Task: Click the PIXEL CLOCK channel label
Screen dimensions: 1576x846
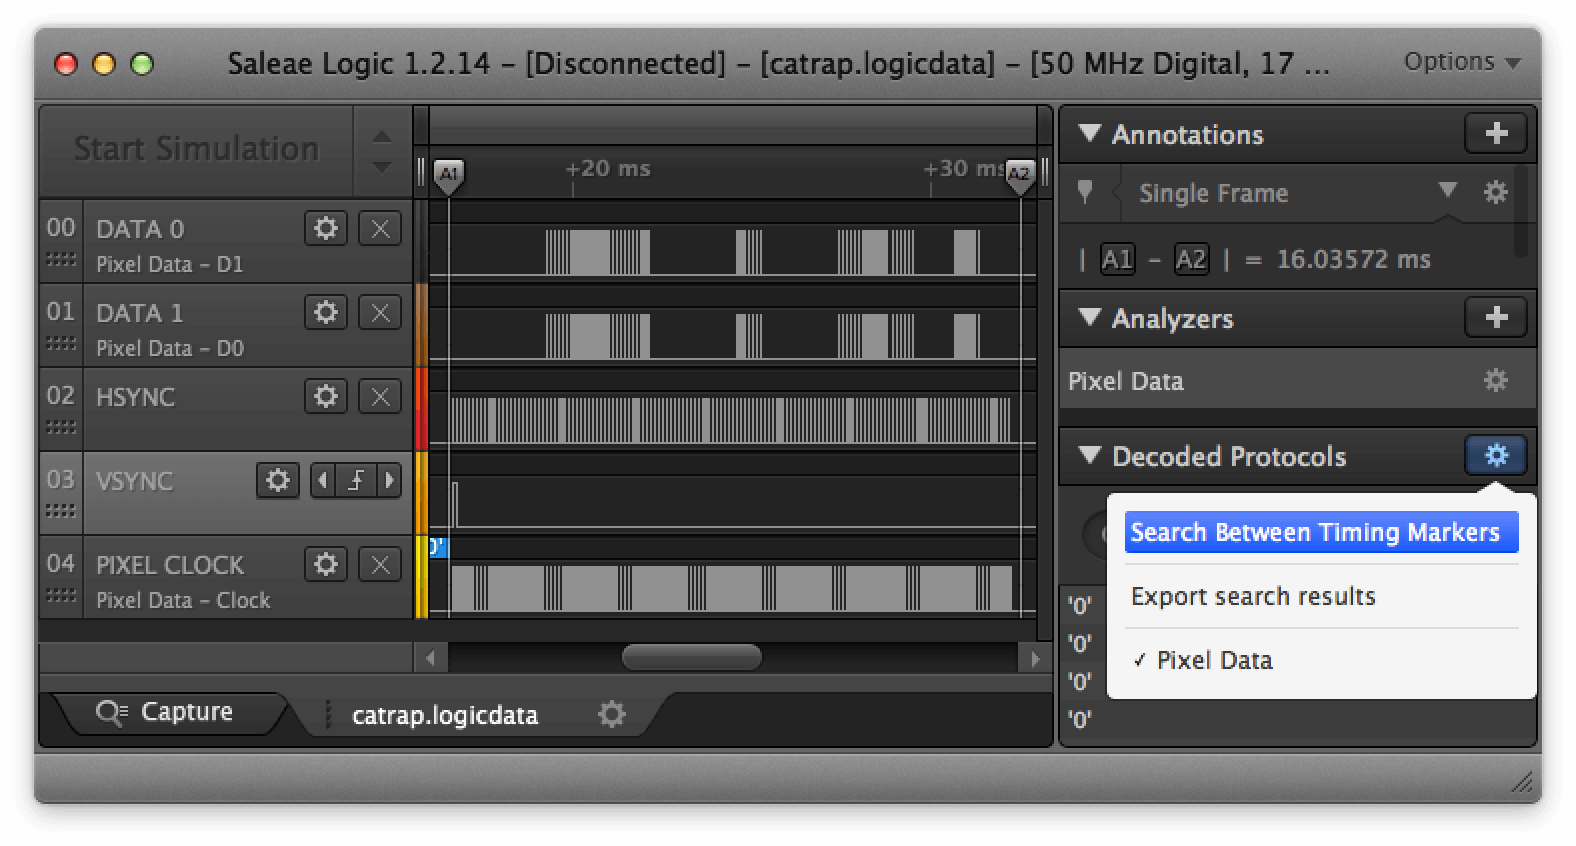Action: pyautogui.click(x=170, y=565)
